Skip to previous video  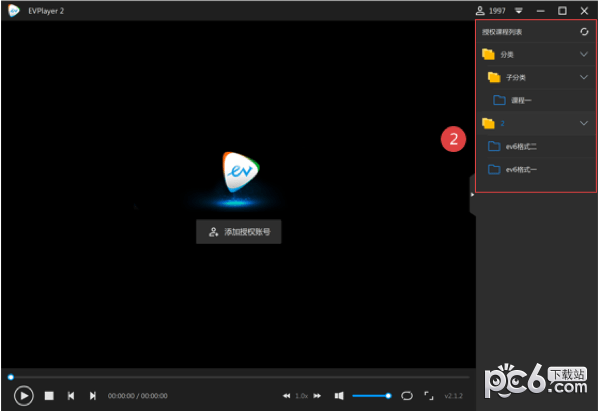(71, 396)
